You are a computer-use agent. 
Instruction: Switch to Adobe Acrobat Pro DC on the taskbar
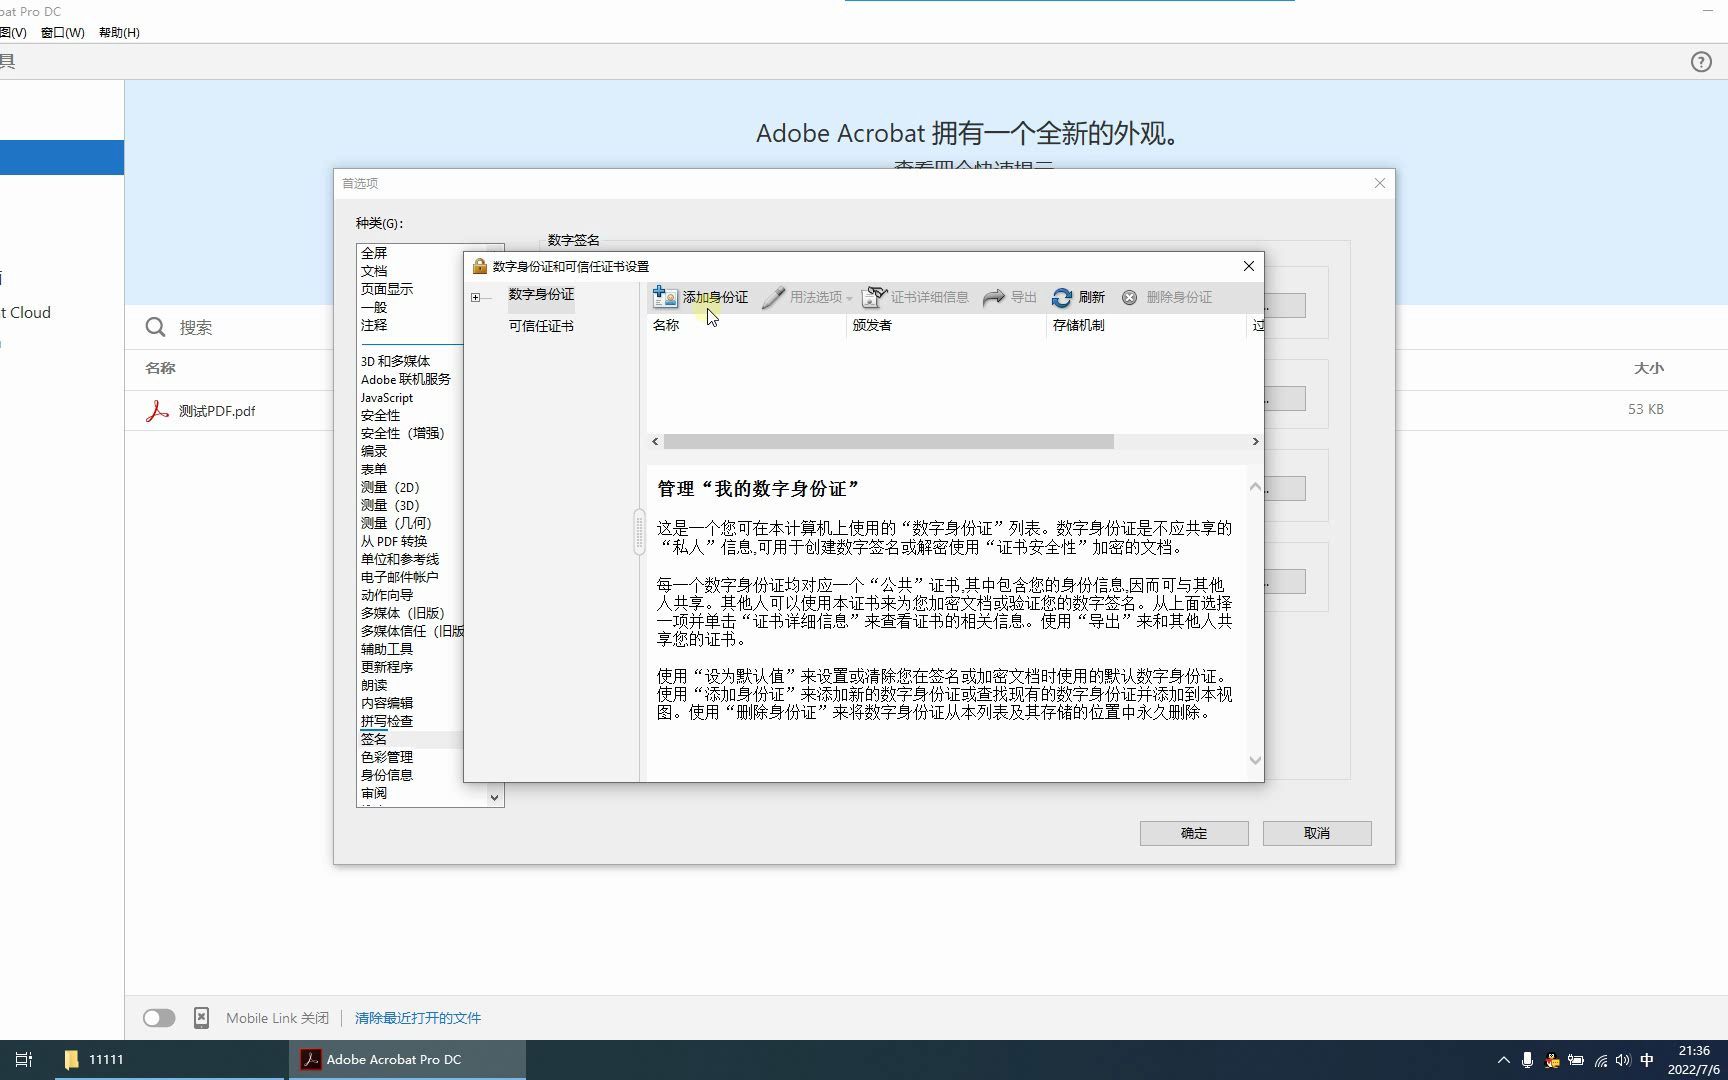click(x=407, y=1059)
